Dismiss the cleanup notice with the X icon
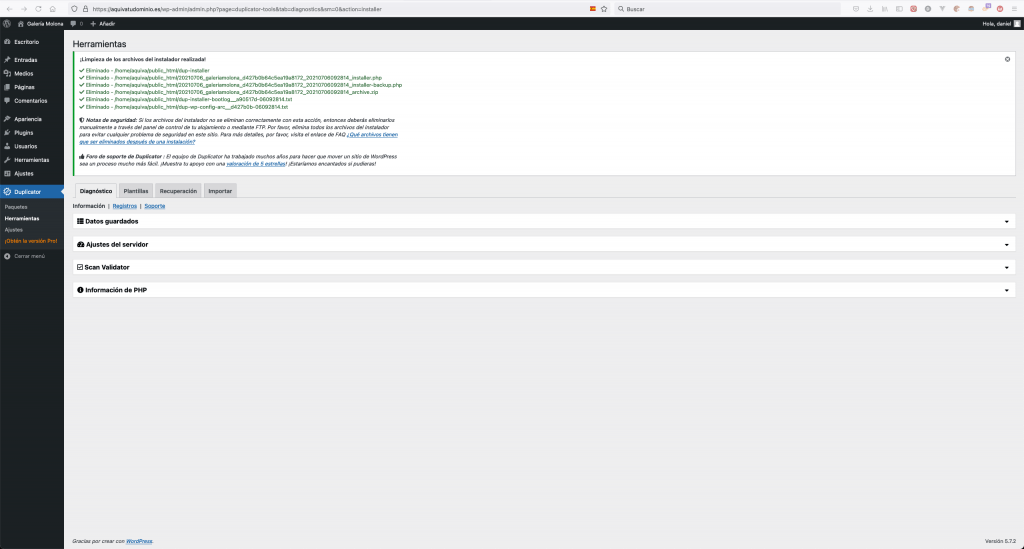This screenshot has width=1024, height=549. click(x=1007, y=59)
